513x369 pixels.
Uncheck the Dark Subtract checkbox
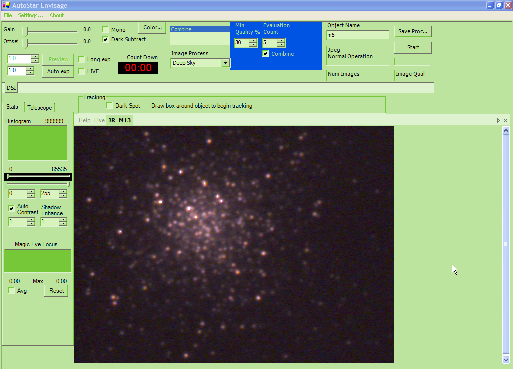pyautogui.click(x=105, y=39)
